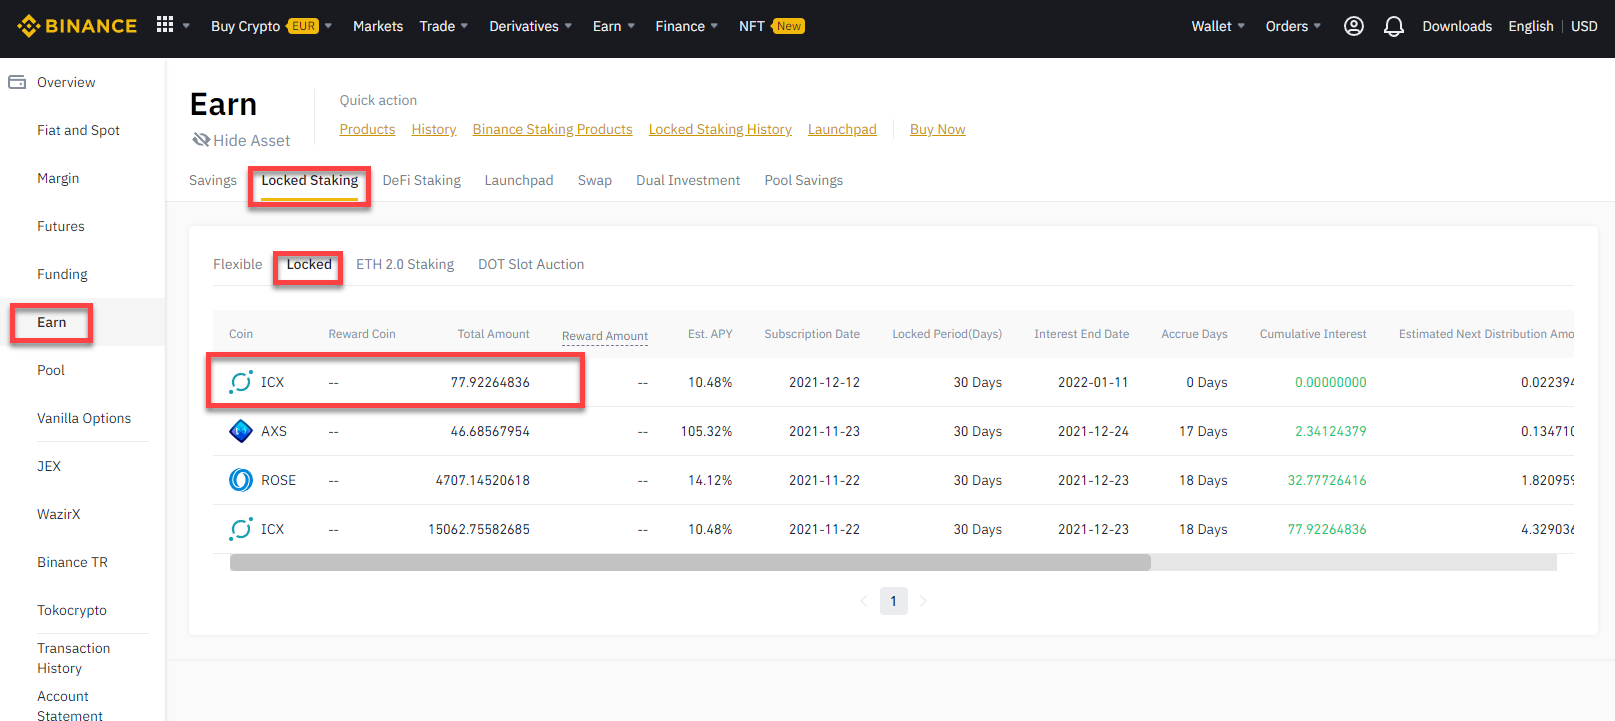This screenshot has height=721, width=1615.
Task: Switch to the Savings tab
Action: tap(213, 180)
